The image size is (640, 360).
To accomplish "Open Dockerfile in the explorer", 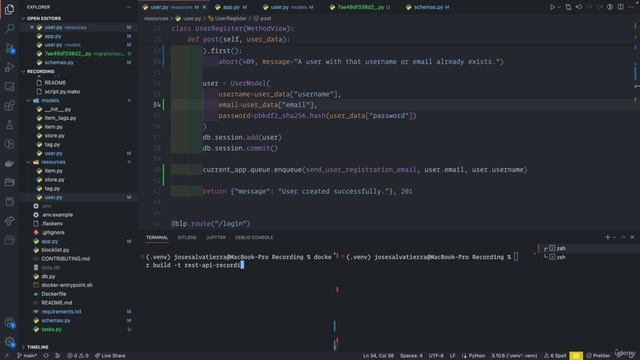I will pos(53,294).
